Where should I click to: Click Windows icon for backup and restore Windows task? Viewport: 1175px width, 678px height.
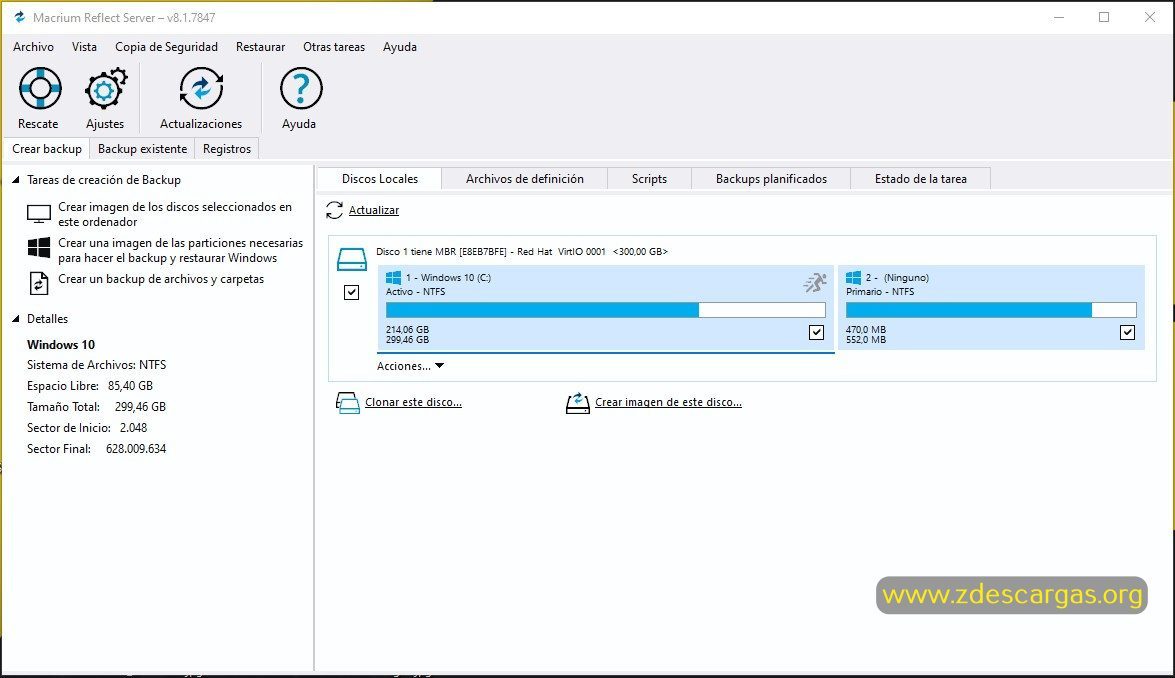coord(39,247)
